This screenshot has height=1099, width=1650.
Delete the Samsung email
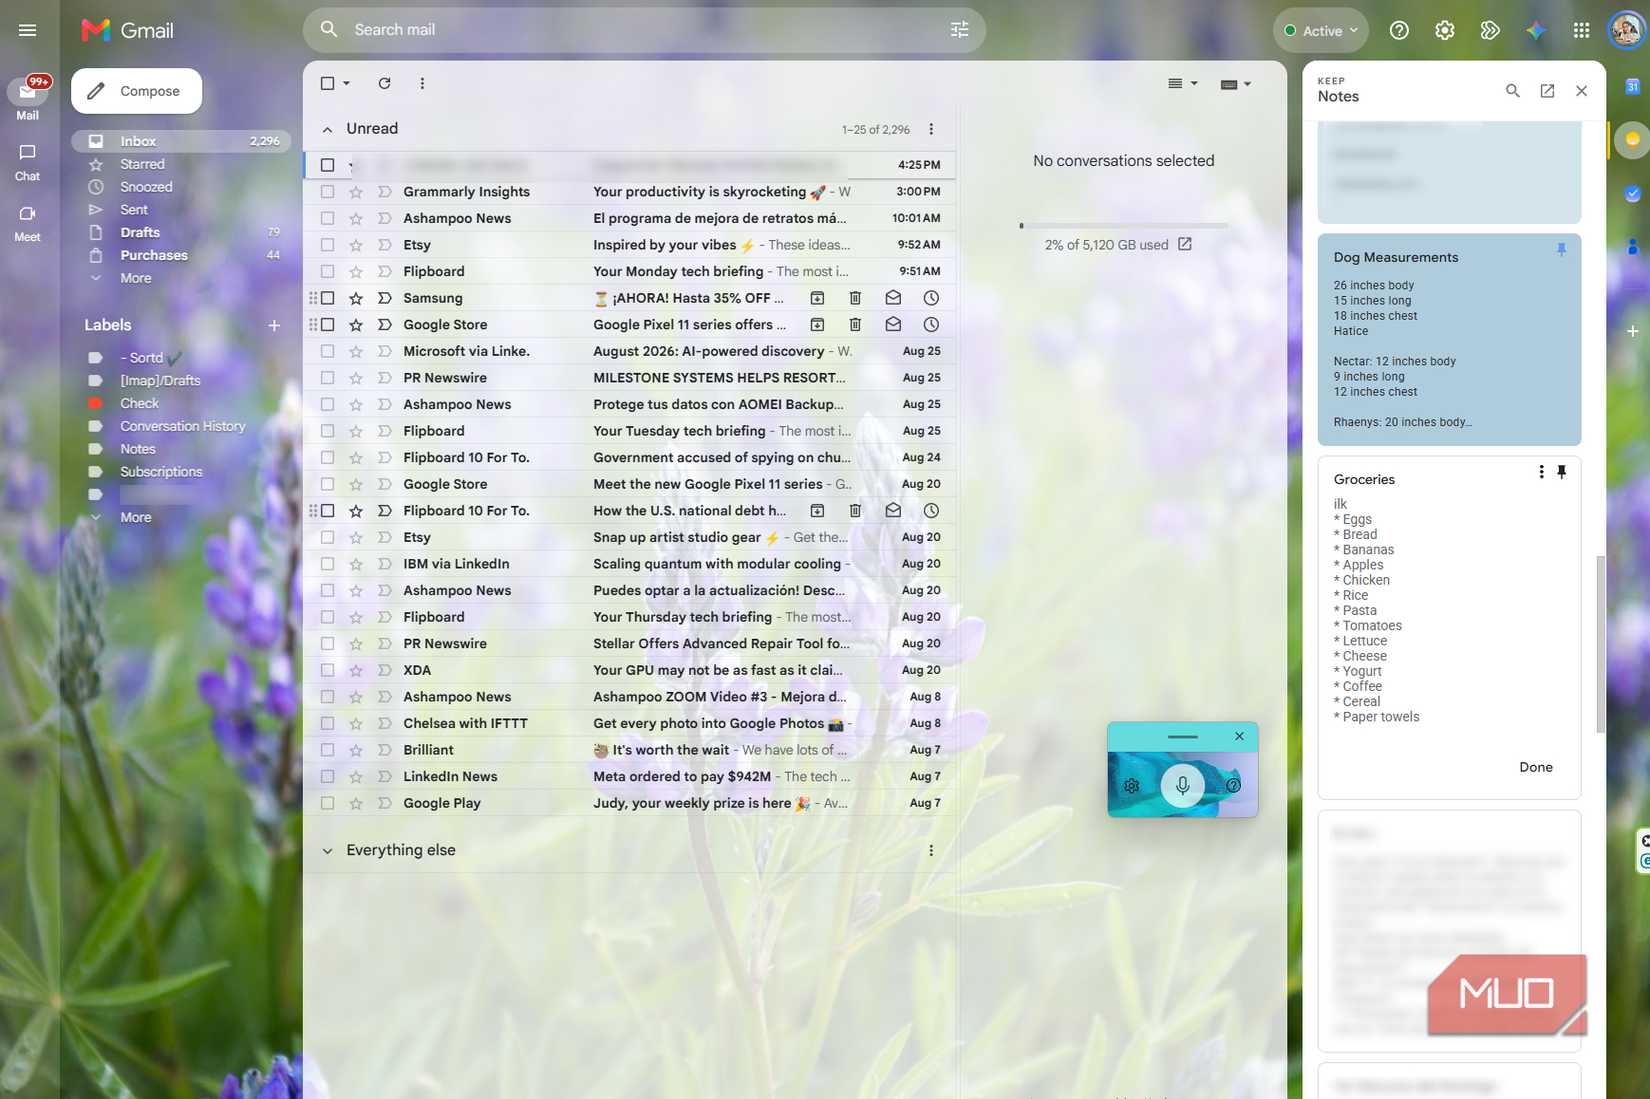coord(855,298)
